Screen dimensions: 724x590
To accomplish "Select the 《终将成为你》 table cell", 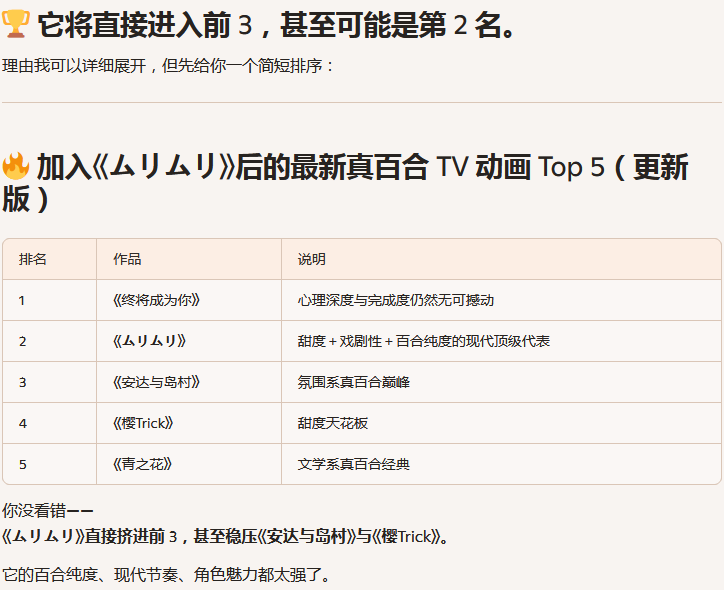I will pos(149,300).
